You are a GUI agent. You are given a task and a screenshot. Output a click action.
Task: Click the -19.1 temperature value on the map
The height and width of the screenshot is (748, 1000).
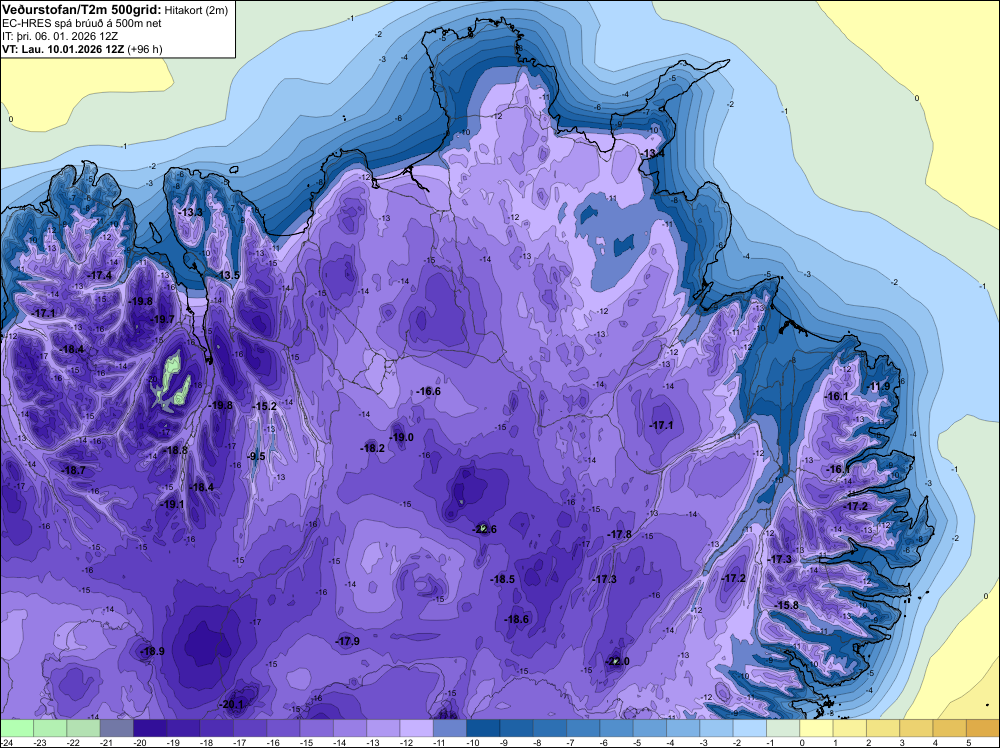pyautogui.click(x=172, y=504)
